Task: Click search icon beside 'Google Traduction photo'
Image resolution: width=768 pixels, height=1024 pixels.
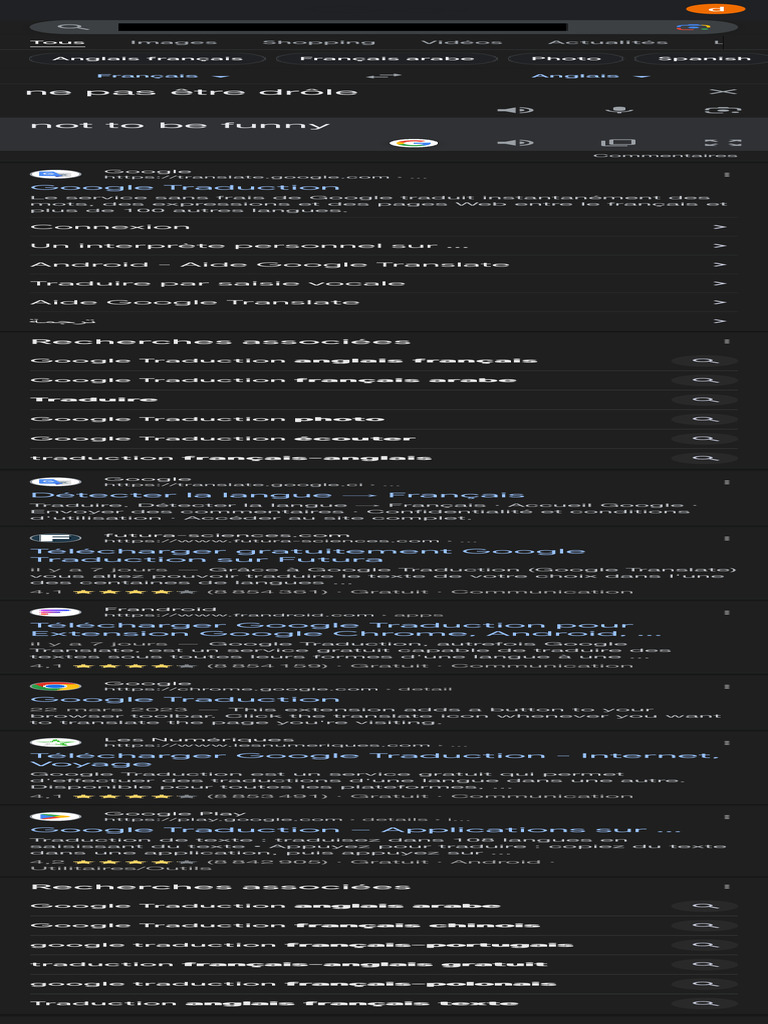Action: point(705,419)
